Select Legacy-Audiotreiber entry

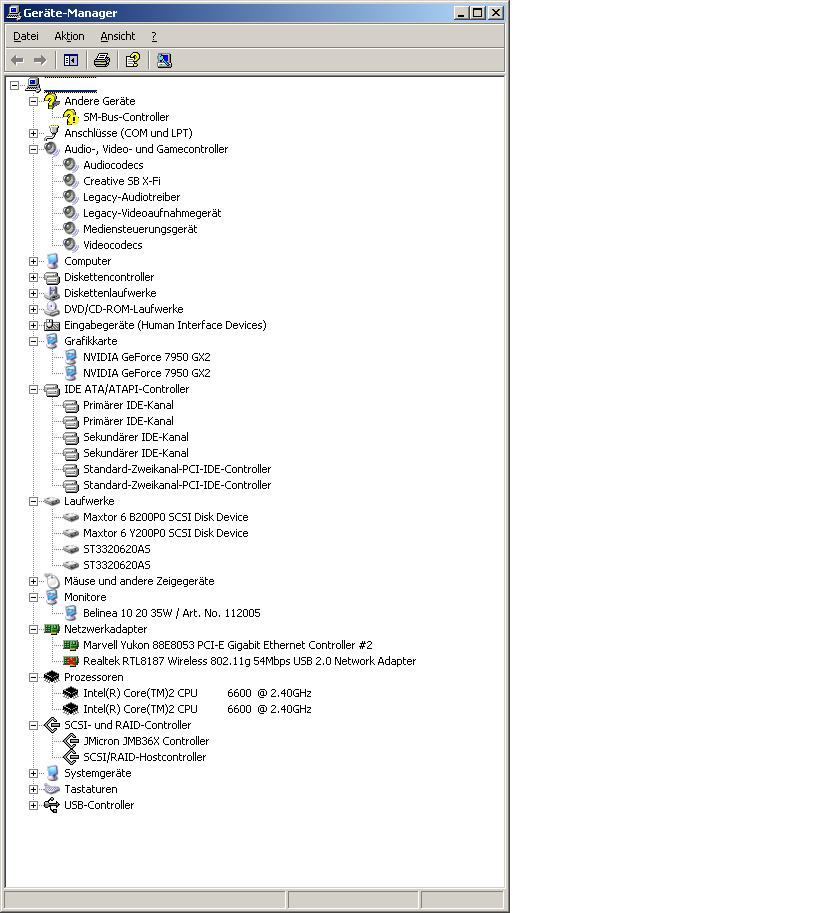pos(132,197)
